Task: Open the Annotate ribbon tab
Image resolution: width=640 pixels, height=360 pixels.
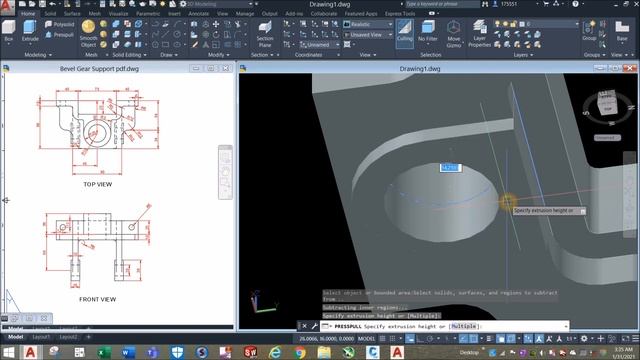Action: tap(198, 13)
